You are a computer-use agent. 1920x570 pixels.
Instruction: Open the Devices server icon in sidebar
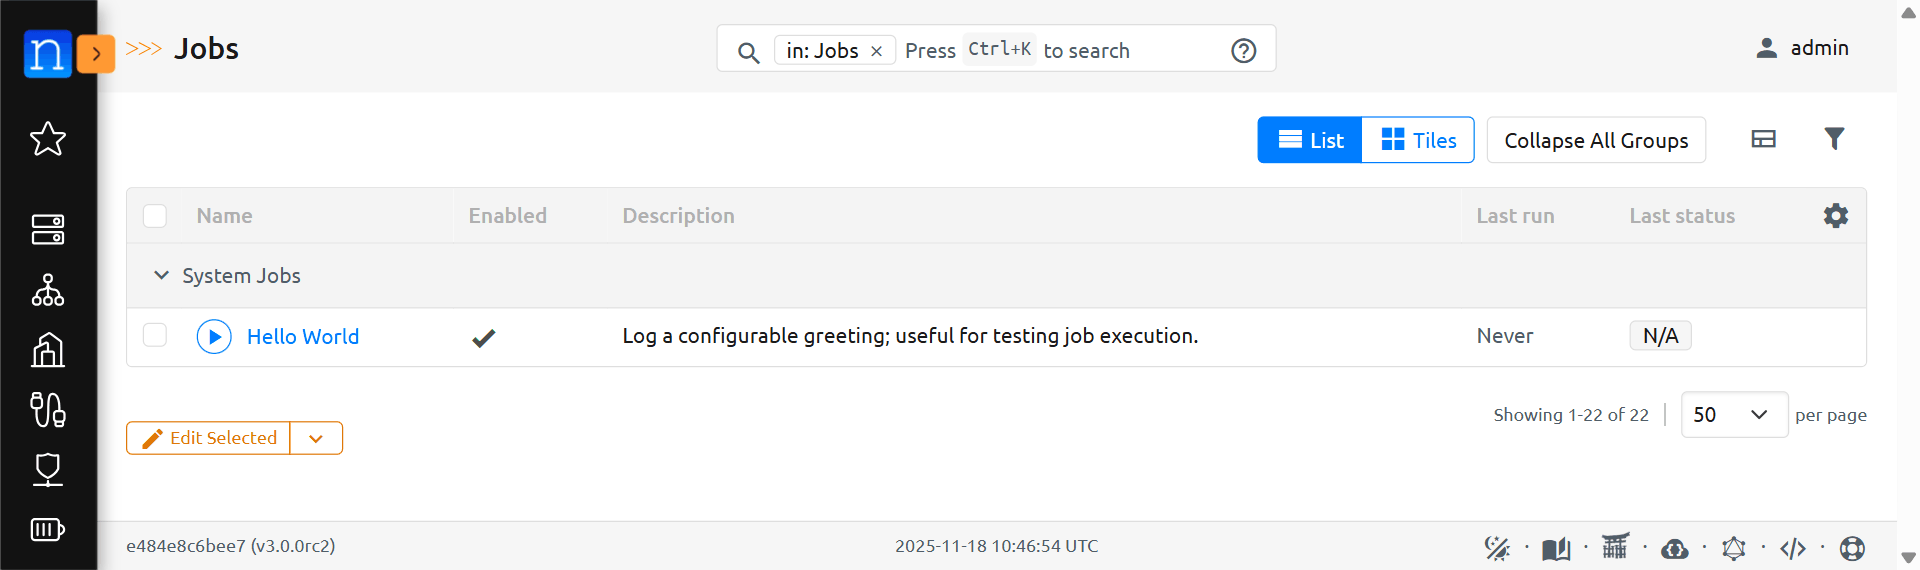(x=48, y=229)
